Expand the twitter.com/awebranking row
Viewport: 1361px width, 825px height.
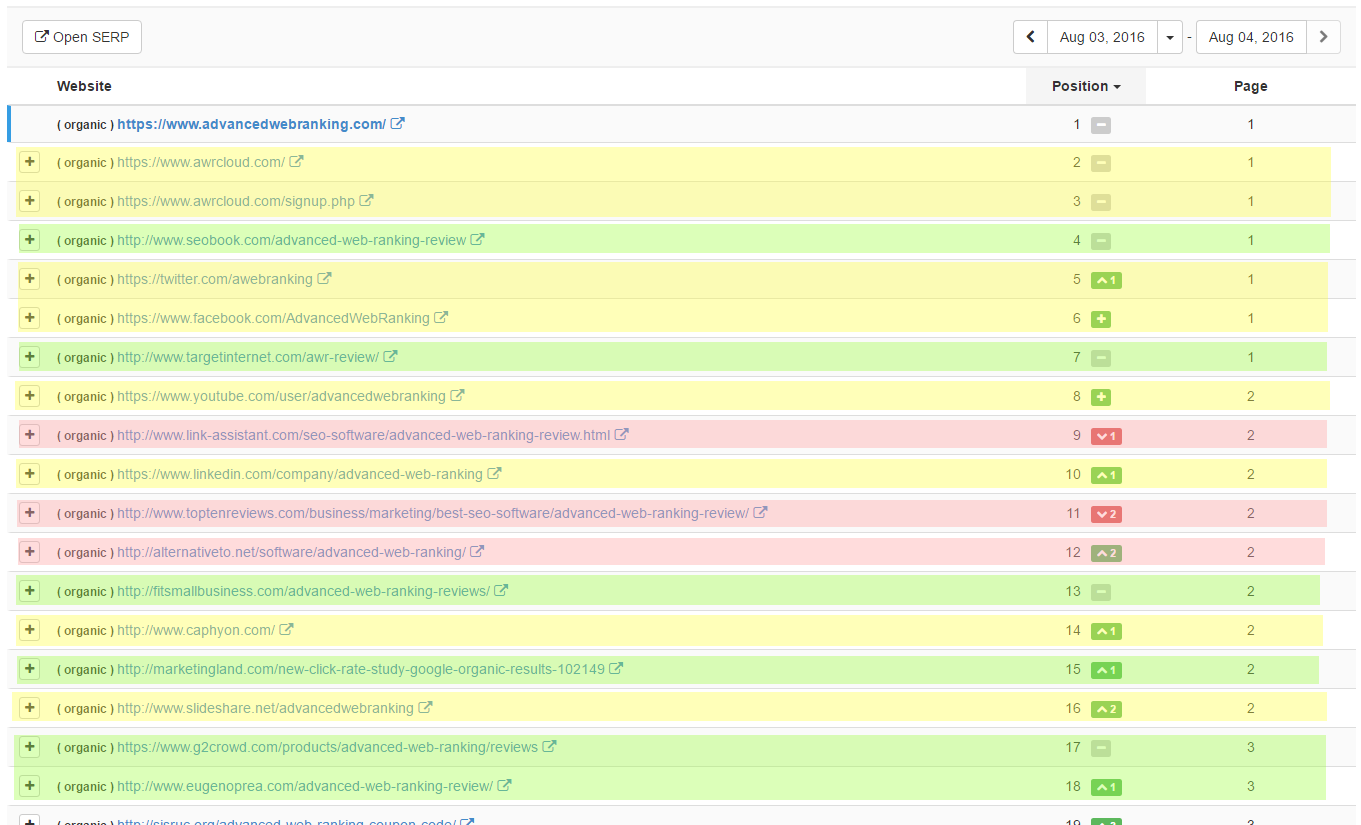[29, 279]
